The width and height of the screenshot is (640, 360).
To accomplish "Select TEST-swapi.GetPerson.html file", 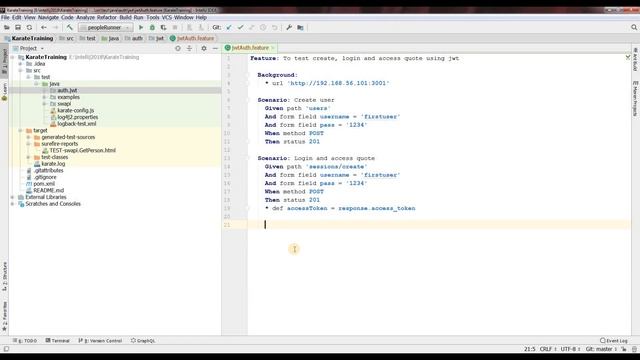I will pos(82,151).
